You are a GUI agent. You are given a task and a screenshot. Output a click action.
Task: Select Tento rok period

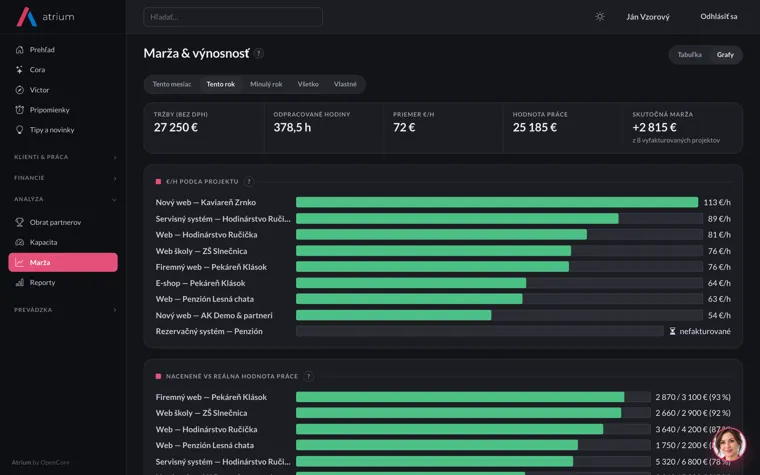click(x=221, y=84)
